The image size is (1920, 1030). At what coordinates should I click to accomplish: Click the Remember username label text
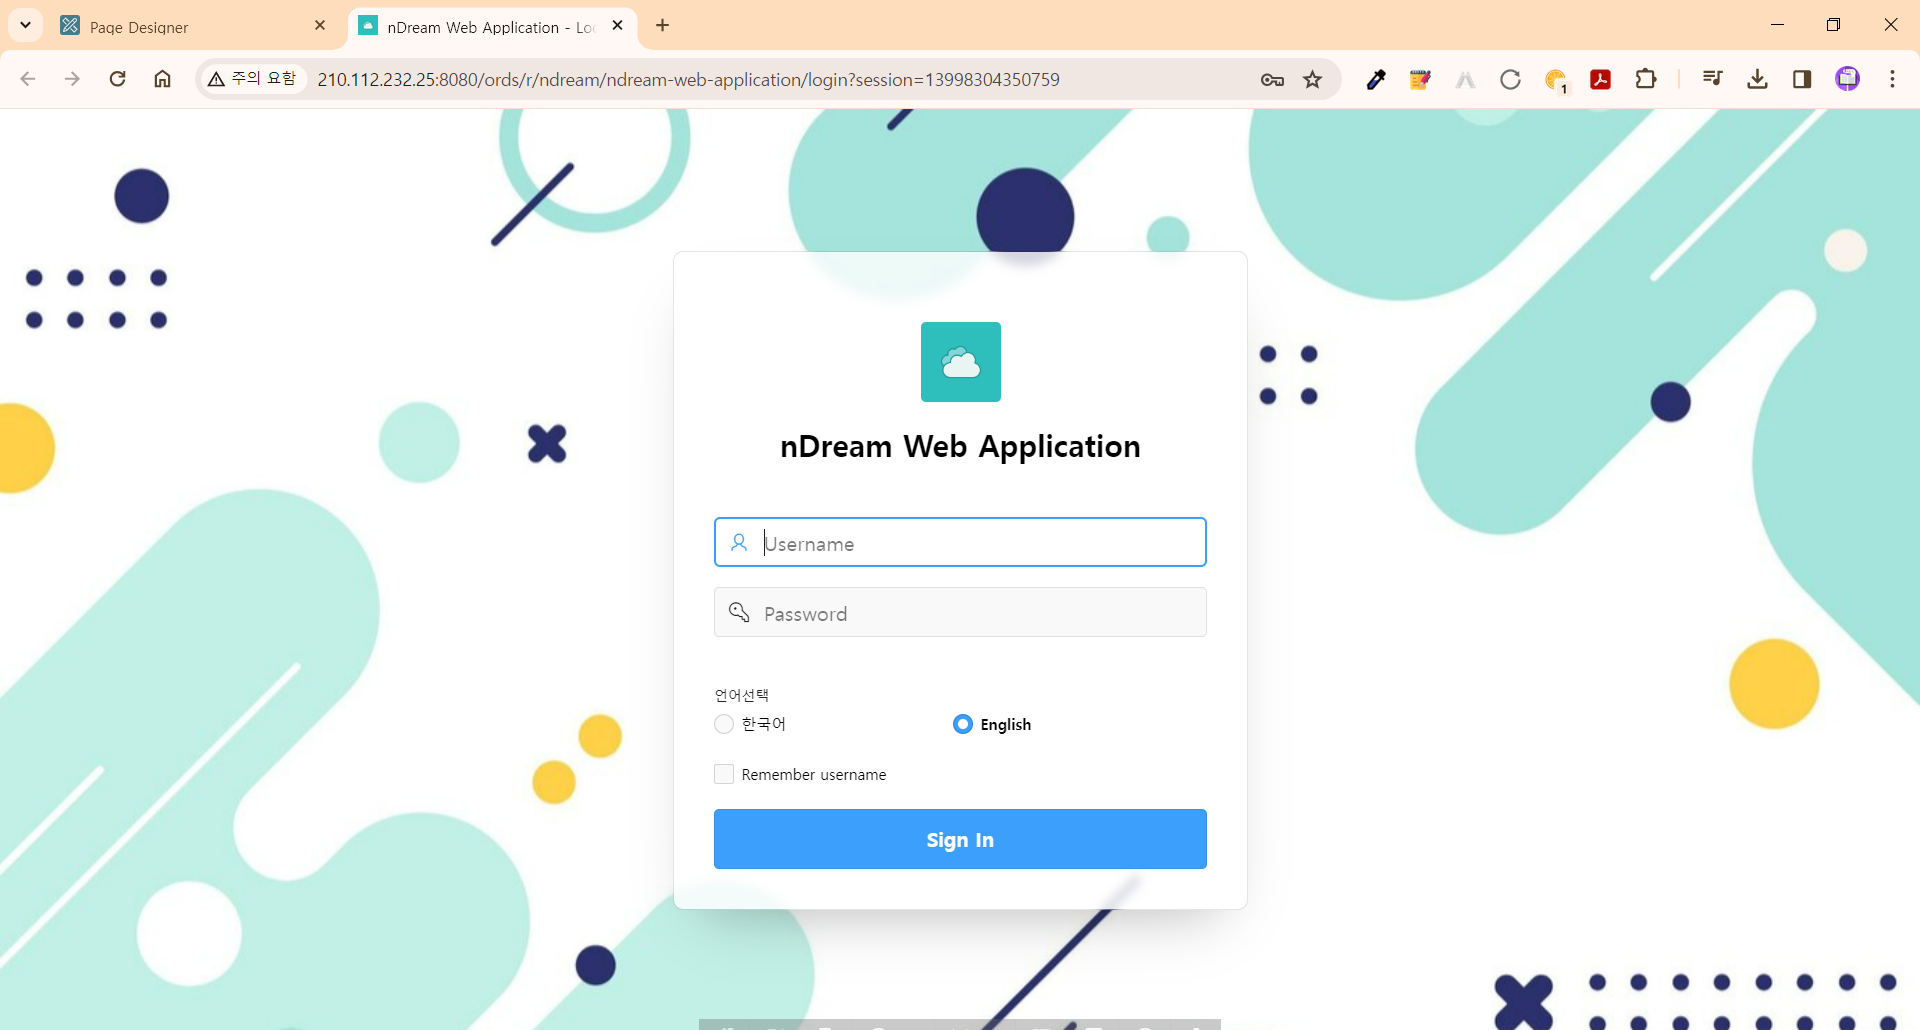click(814, 775)
